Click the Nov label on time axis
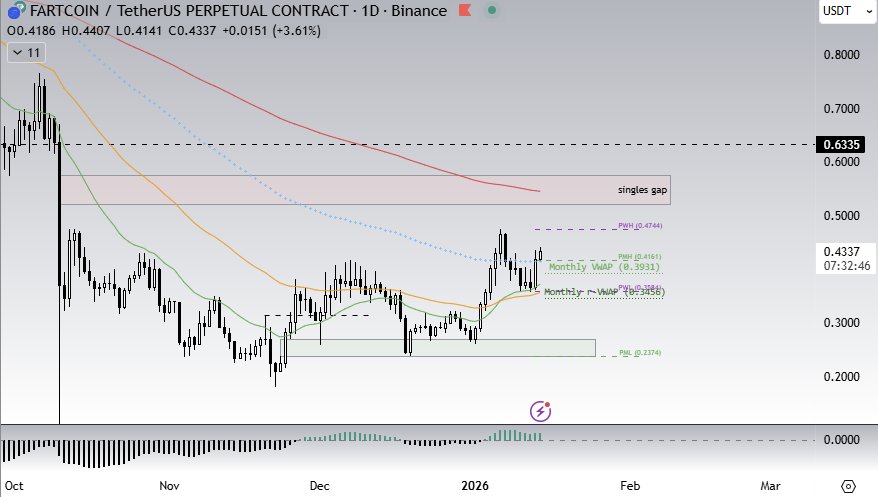Screen dimensions: 878x497 point(169,486)
